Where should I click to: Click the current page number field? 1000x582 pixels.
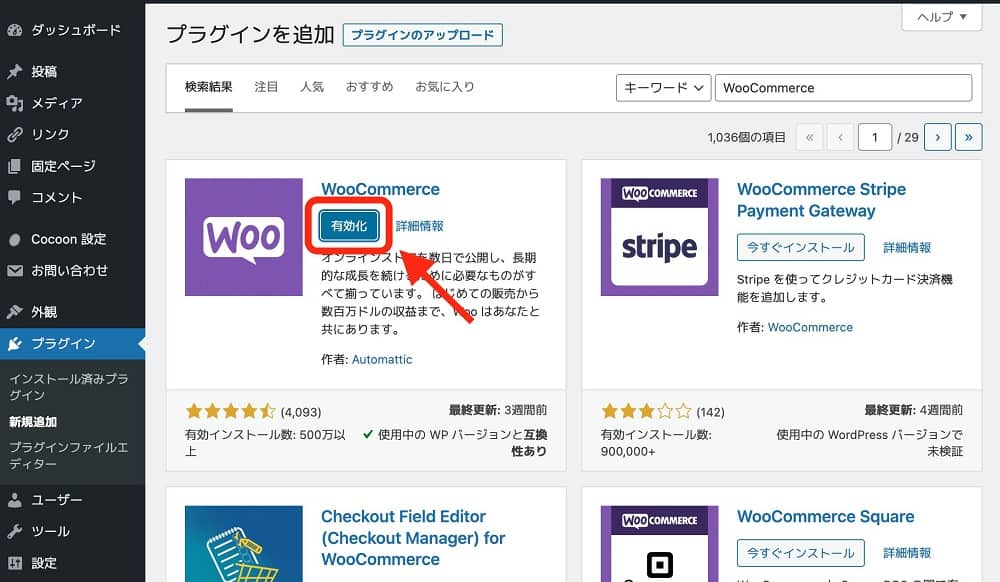(x=874, y=137)
